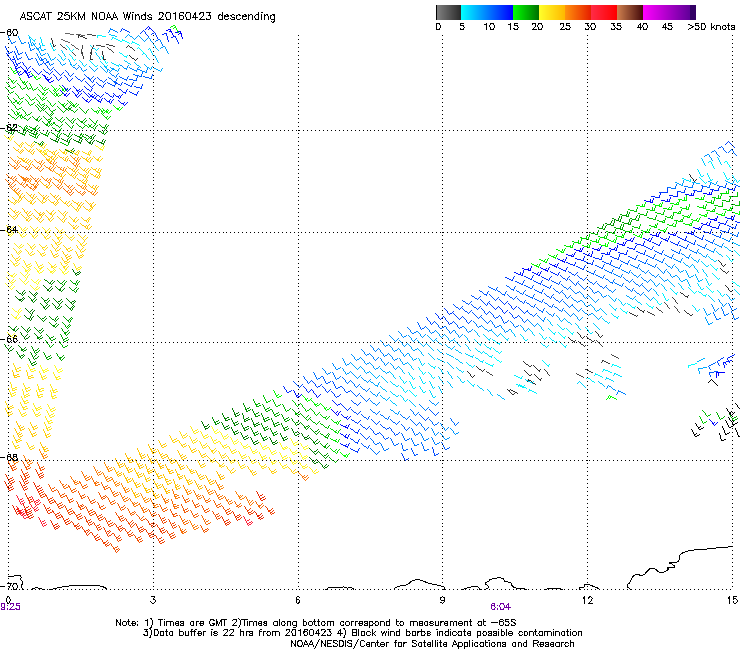
Task: Click the gray 0–5 knots color bar segment
Action: click(x=448, y=12)
